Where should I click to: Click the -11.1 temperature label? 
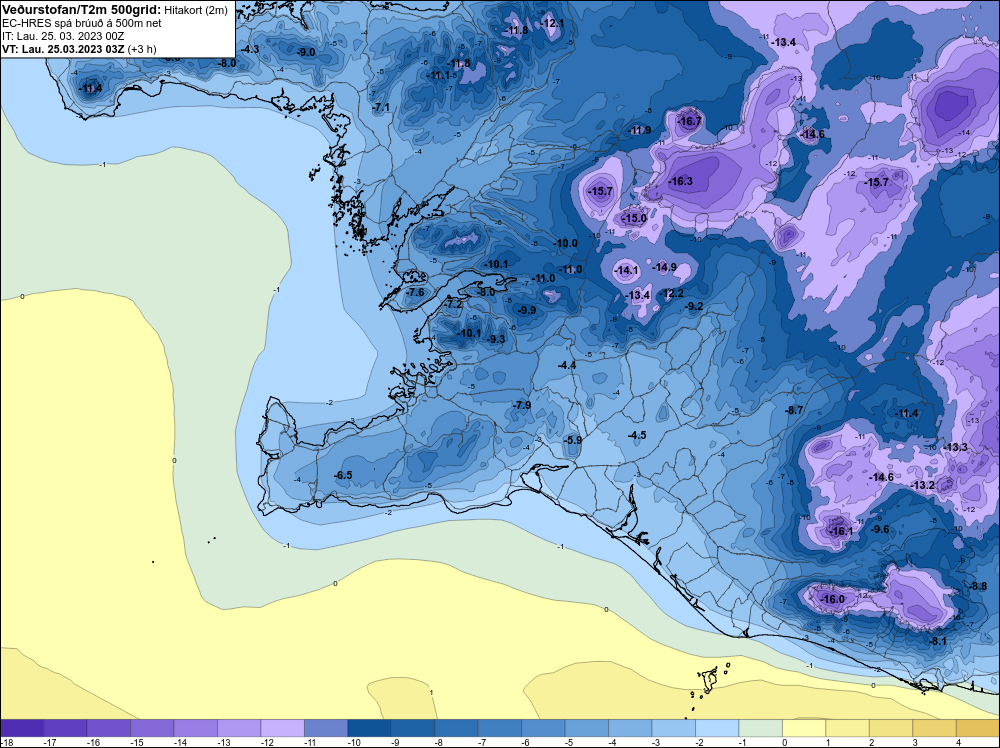[x=438, y=75]
